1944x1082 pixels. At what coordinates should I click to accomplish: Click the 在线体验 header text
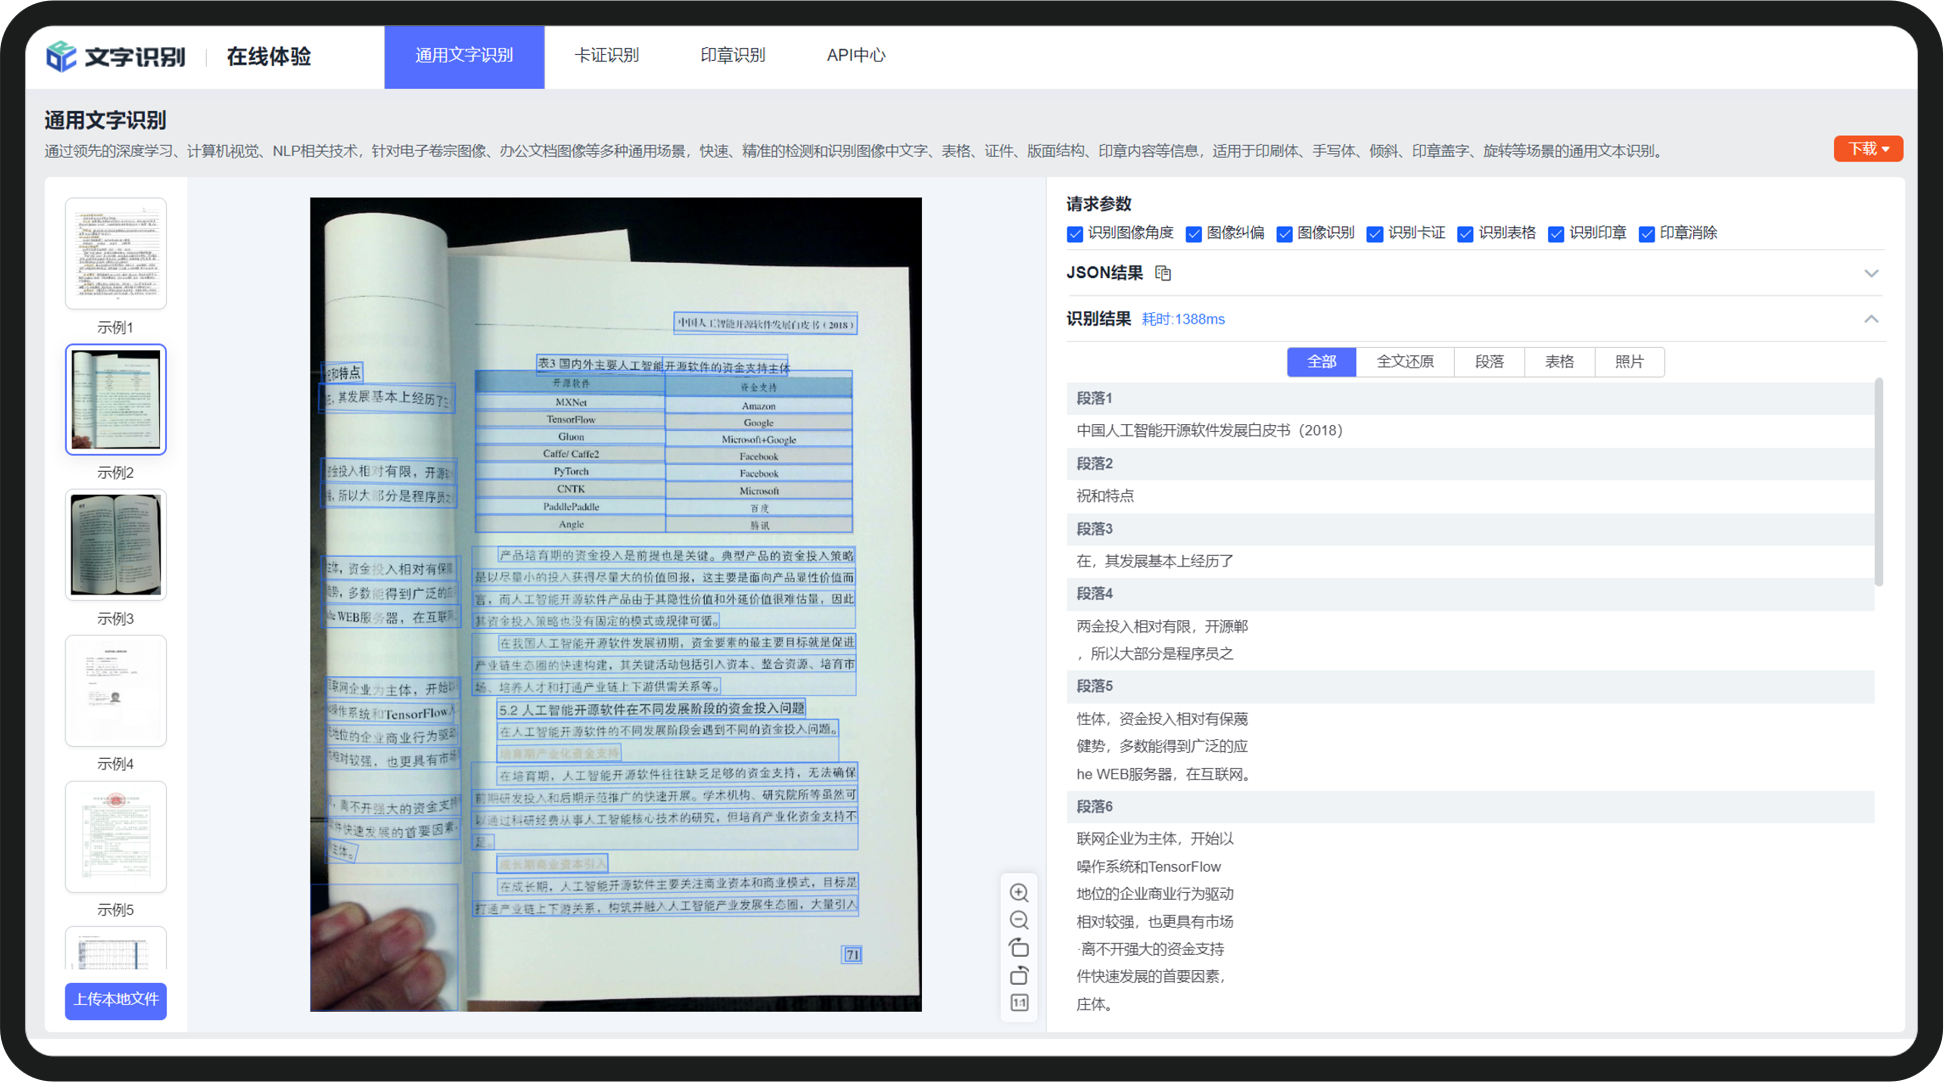268,57
